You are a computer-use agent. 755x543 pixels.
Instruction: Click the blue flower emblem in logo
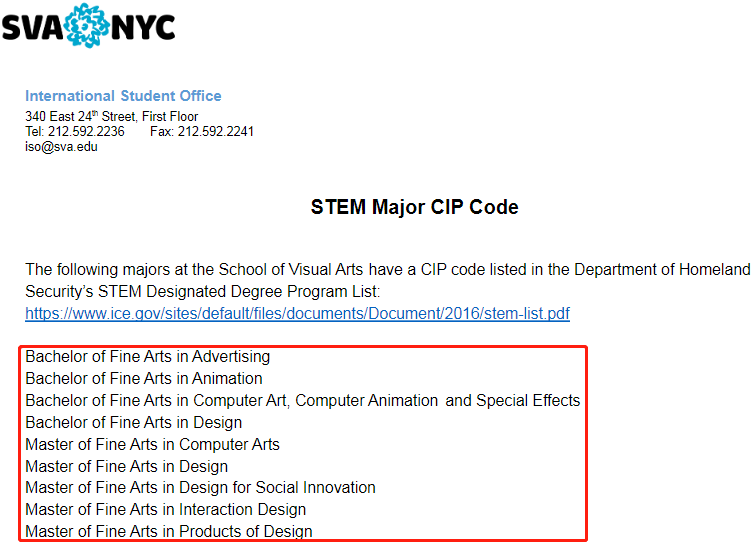[x=87, y=26]
